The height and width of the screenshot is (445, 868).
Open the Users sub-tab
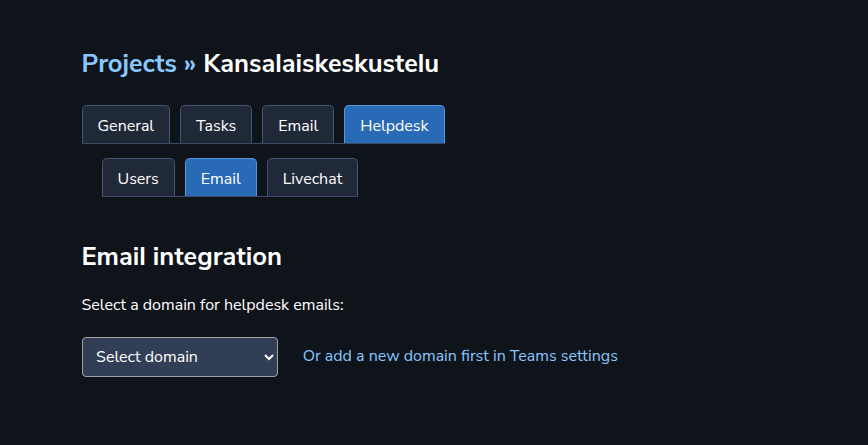[x=138, y=178]
